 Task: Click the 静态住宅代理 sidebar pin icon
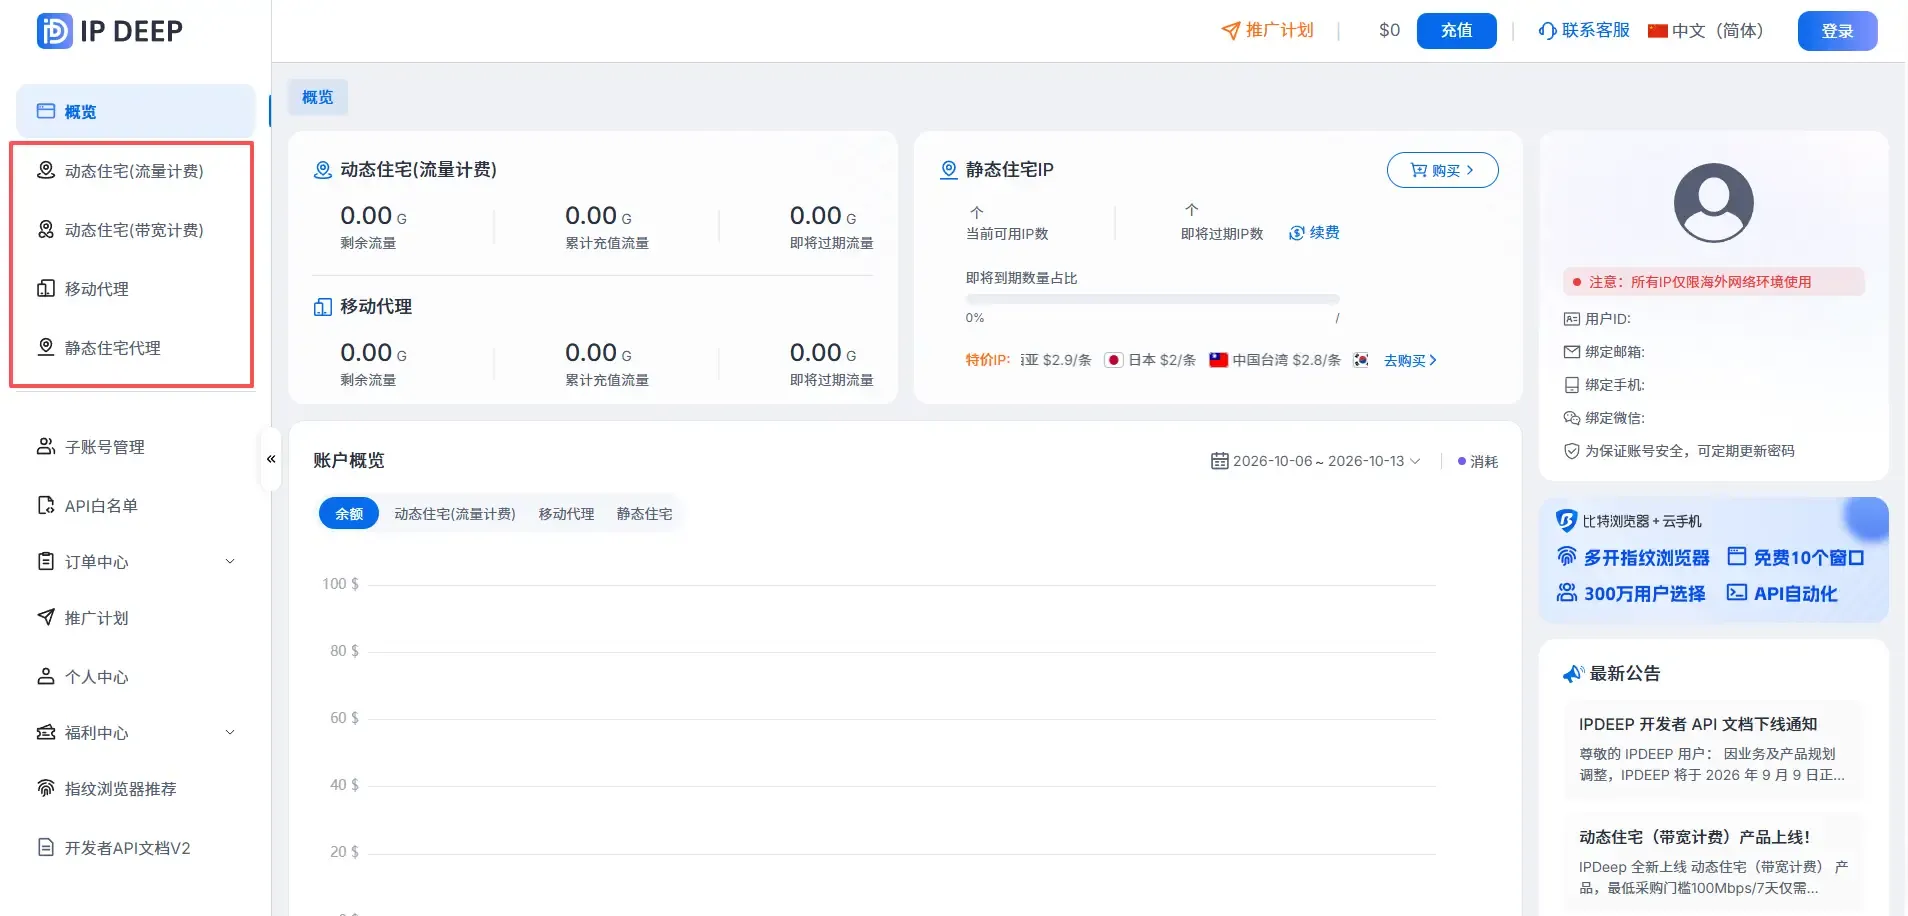tap(46, 347)
